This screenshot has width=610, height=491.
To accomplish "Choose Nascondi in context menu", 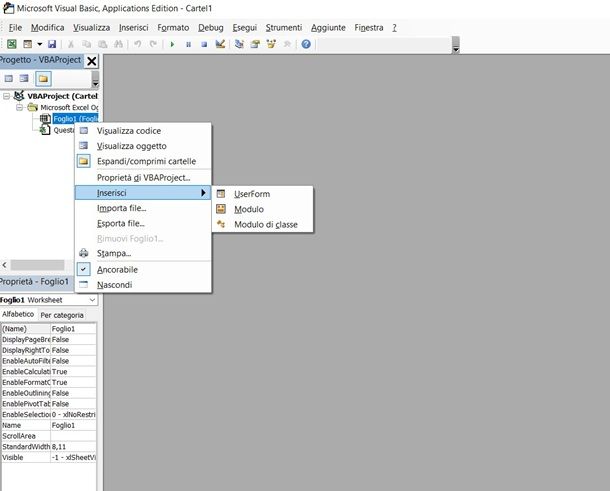I will point(143,285).
